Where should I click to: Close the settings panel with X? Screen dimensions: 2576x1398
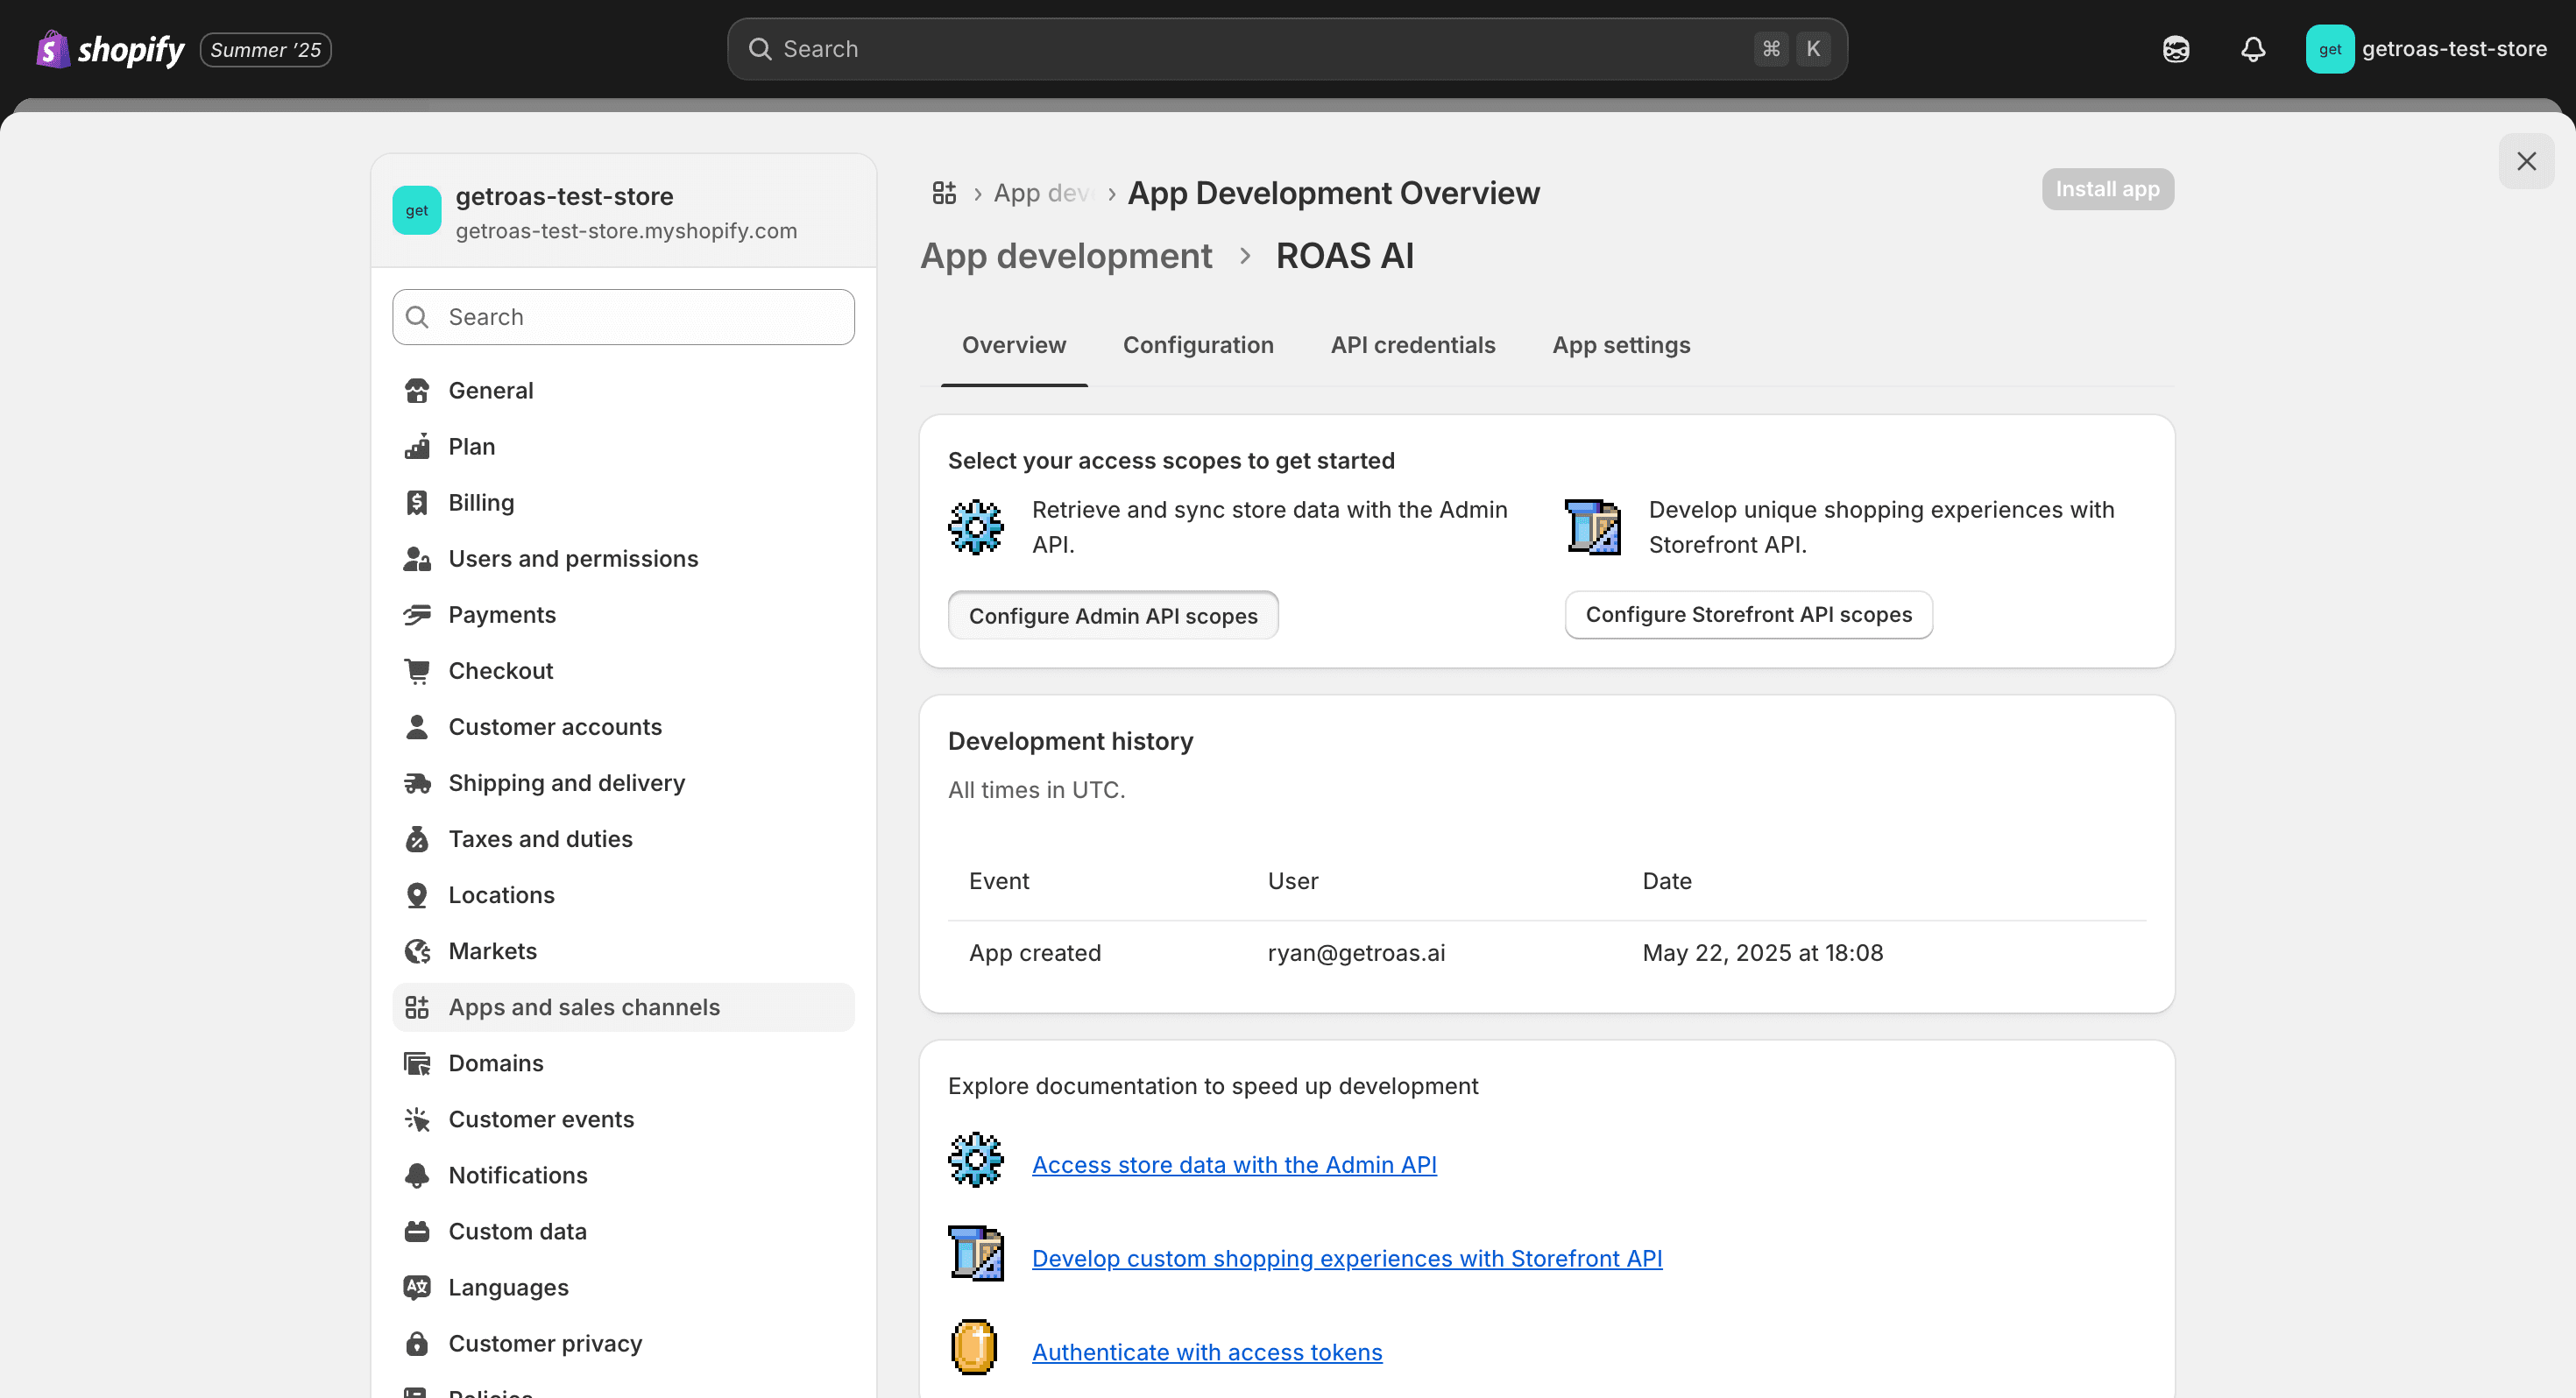[x=2526, y=161]
